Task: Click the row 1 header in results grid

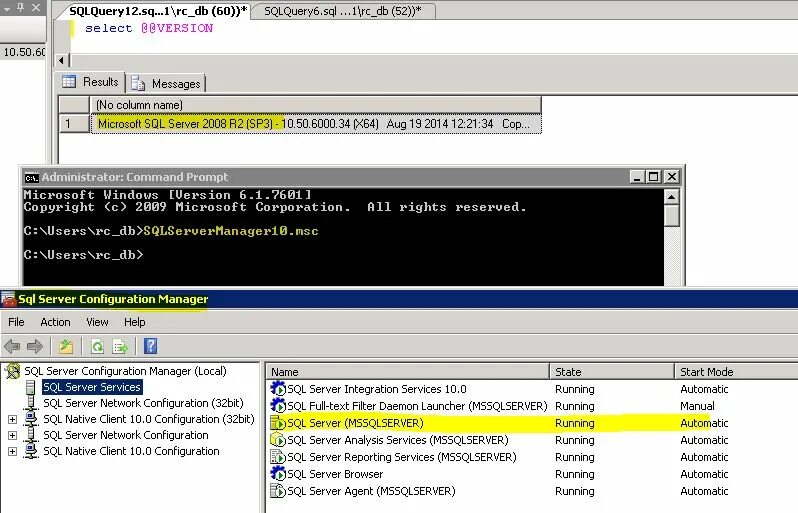Action: tap(74, 124)
